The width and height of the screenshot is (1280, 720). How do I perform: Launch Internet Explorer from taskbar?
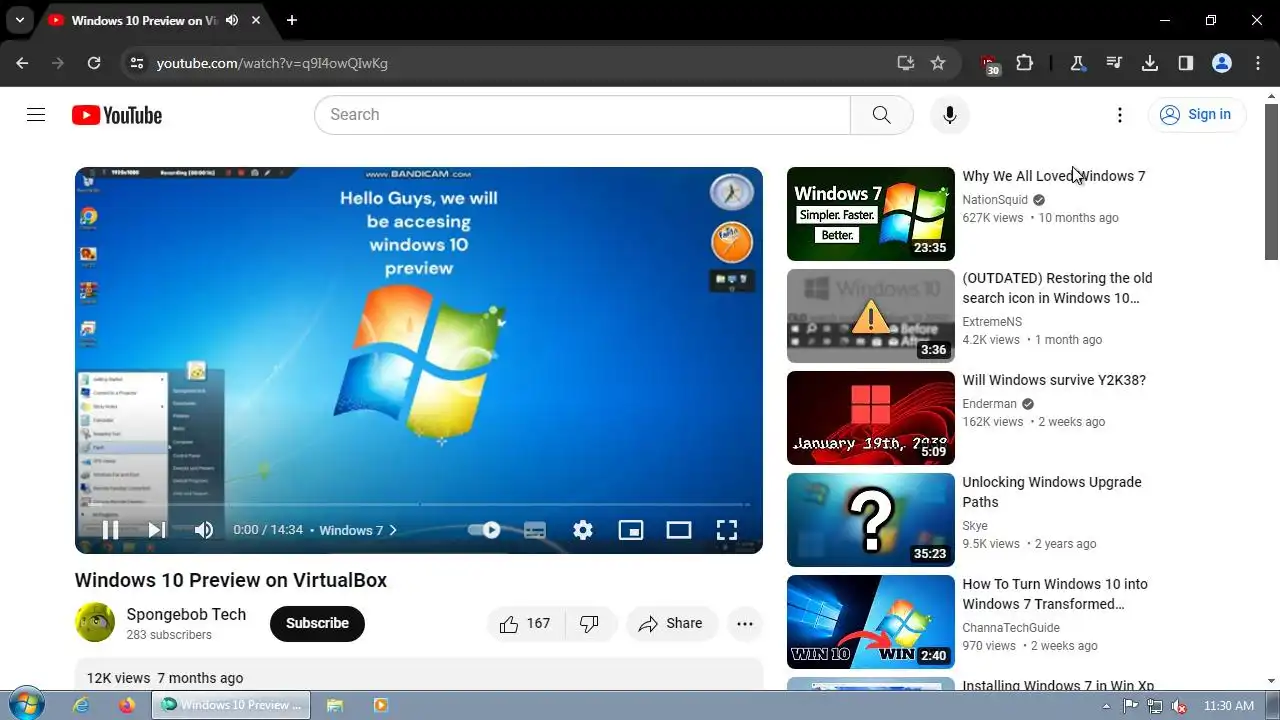tap(81, 705)
